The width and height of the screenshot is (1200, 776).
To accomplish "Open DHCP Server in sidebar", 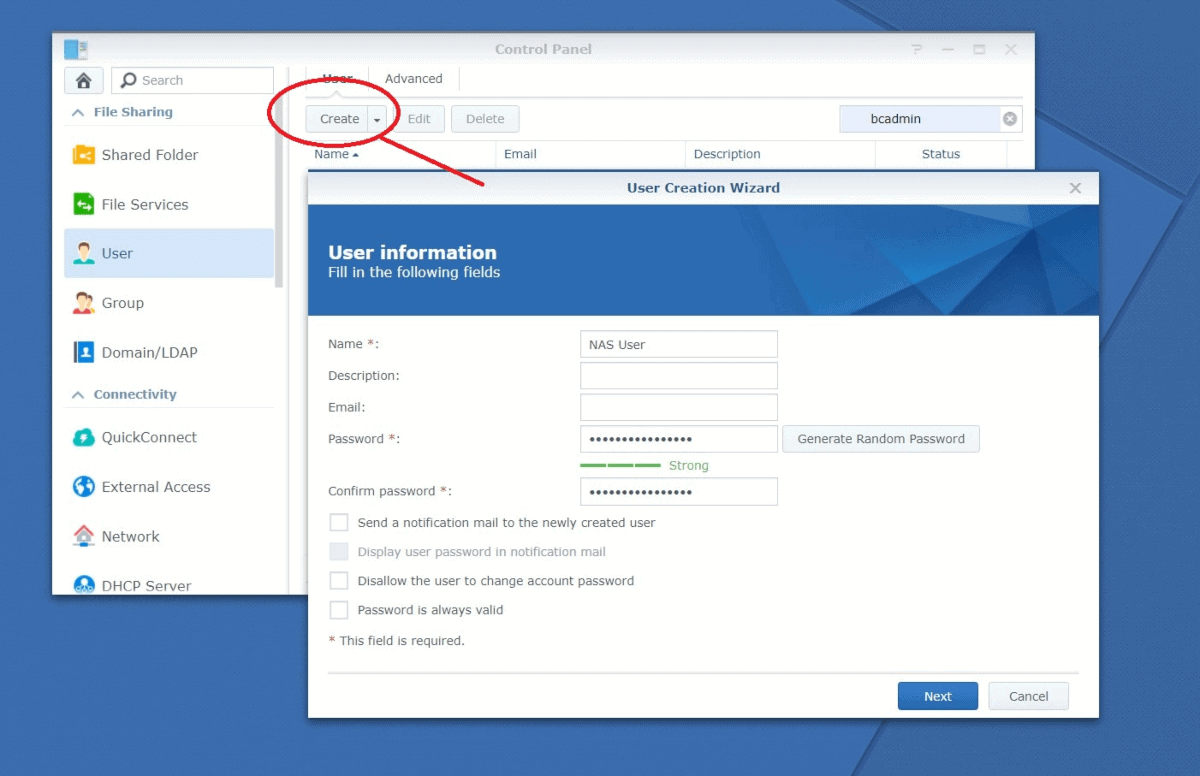I will click(169, 584).
